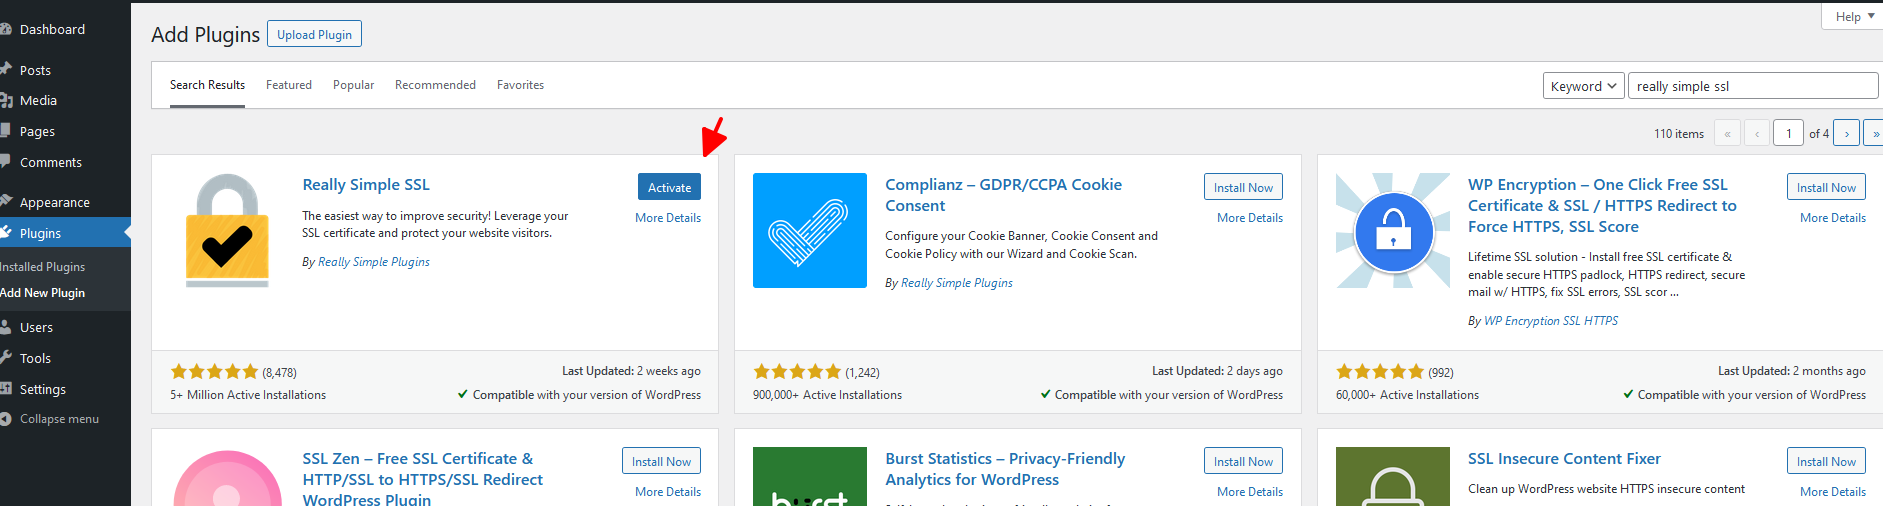Switch to the Recommended tab

click(x=435, y=85)
